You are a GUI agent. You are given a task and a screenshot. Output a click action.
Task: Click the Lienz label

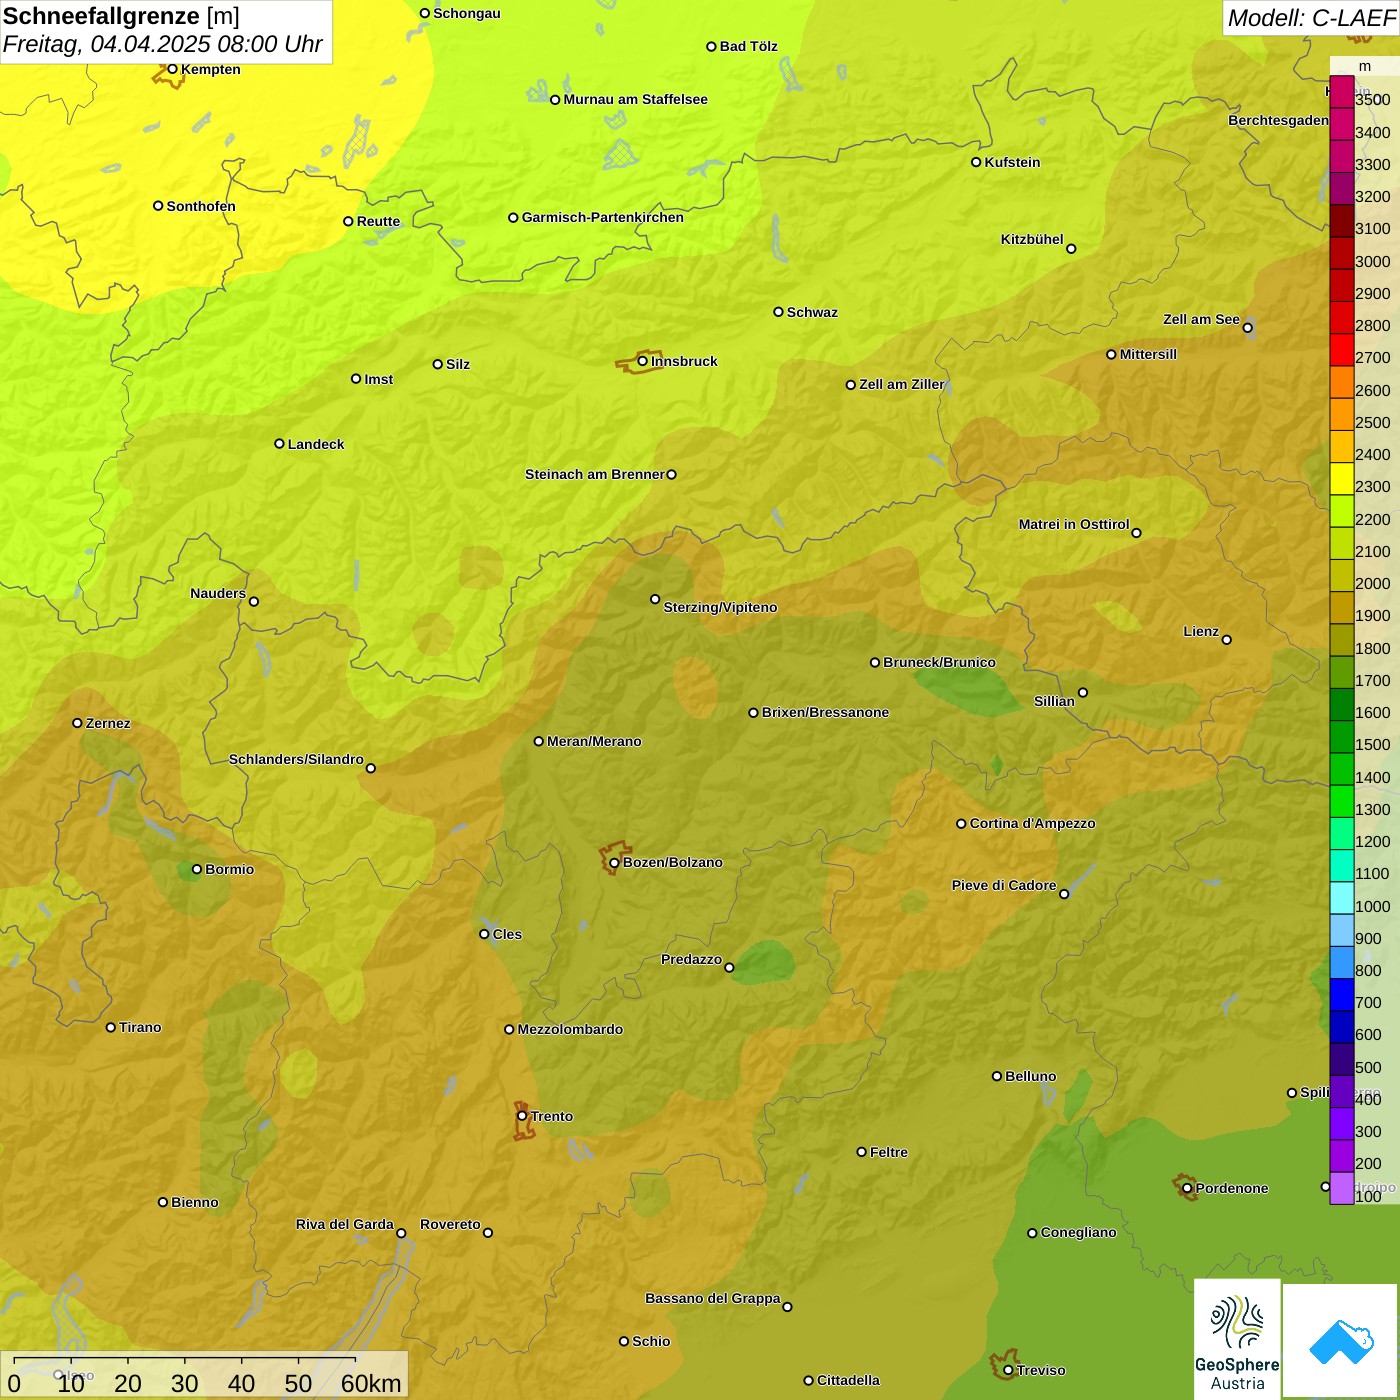click(1201, 631)
